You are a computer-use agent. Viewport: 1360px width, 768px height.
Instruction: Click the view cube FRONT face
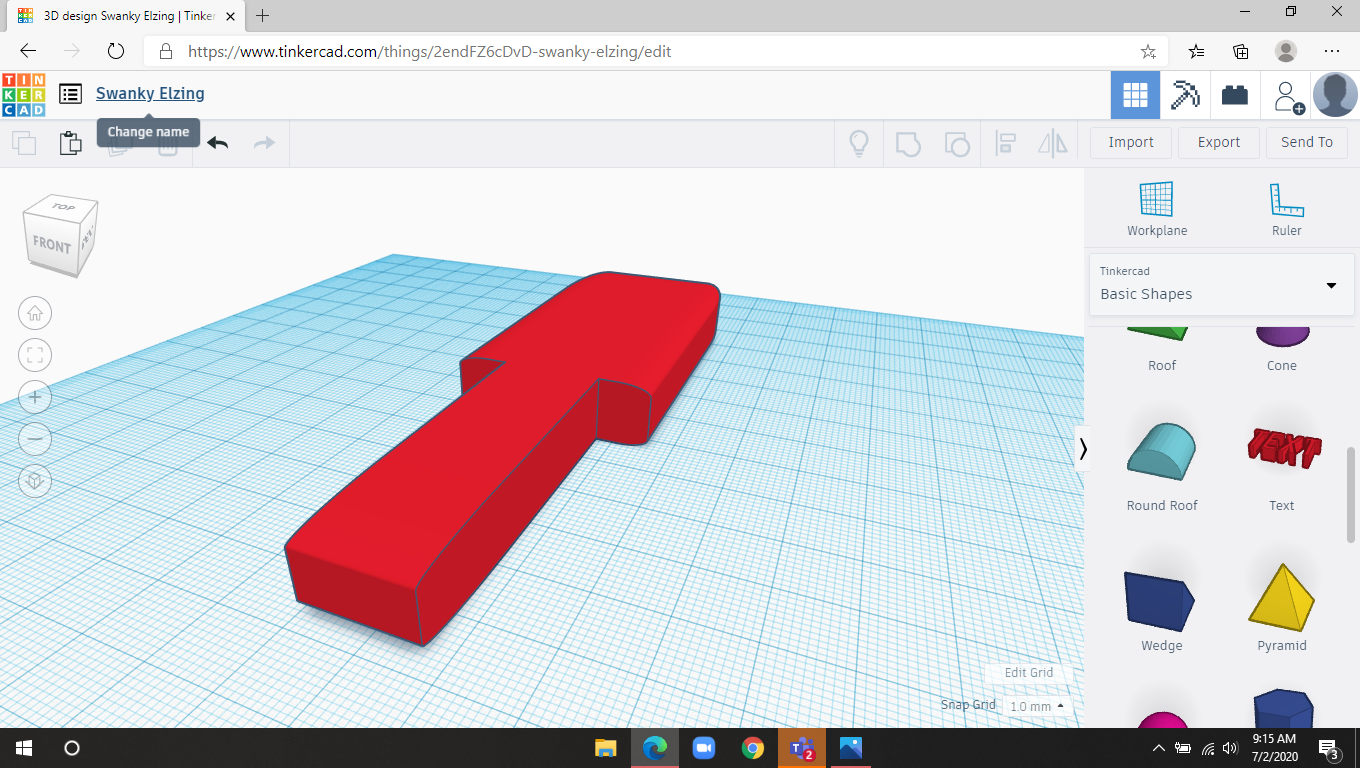click(x=52, y=243)
